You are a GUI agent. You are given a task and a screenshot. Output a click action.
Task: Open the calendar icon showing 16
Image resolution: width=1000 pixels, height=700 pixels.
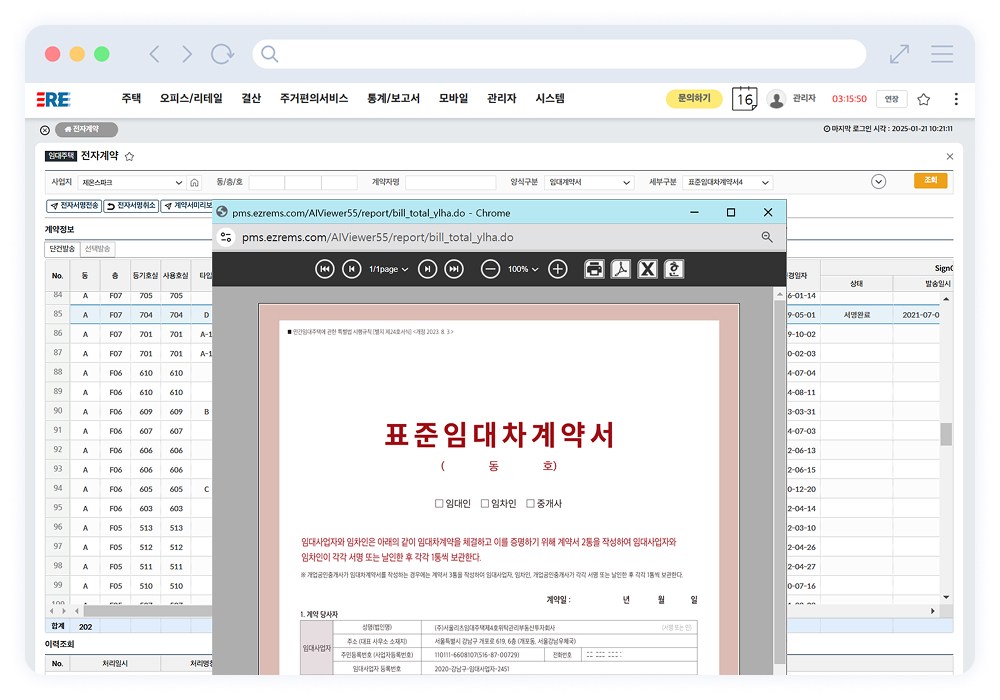click(744, 99)
